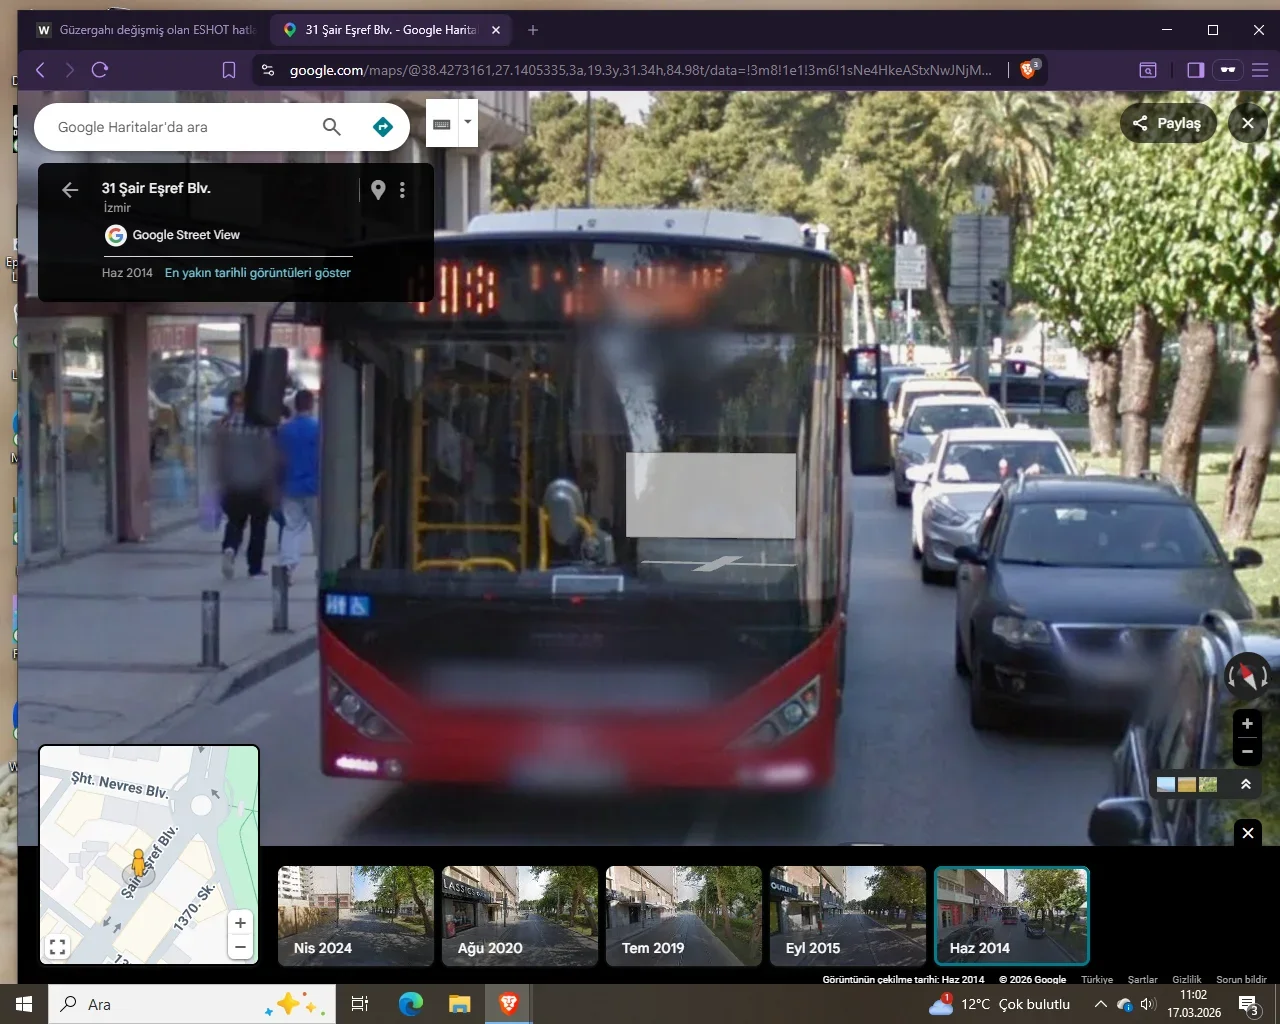Click the search magnifier icon

pos(332,127)
